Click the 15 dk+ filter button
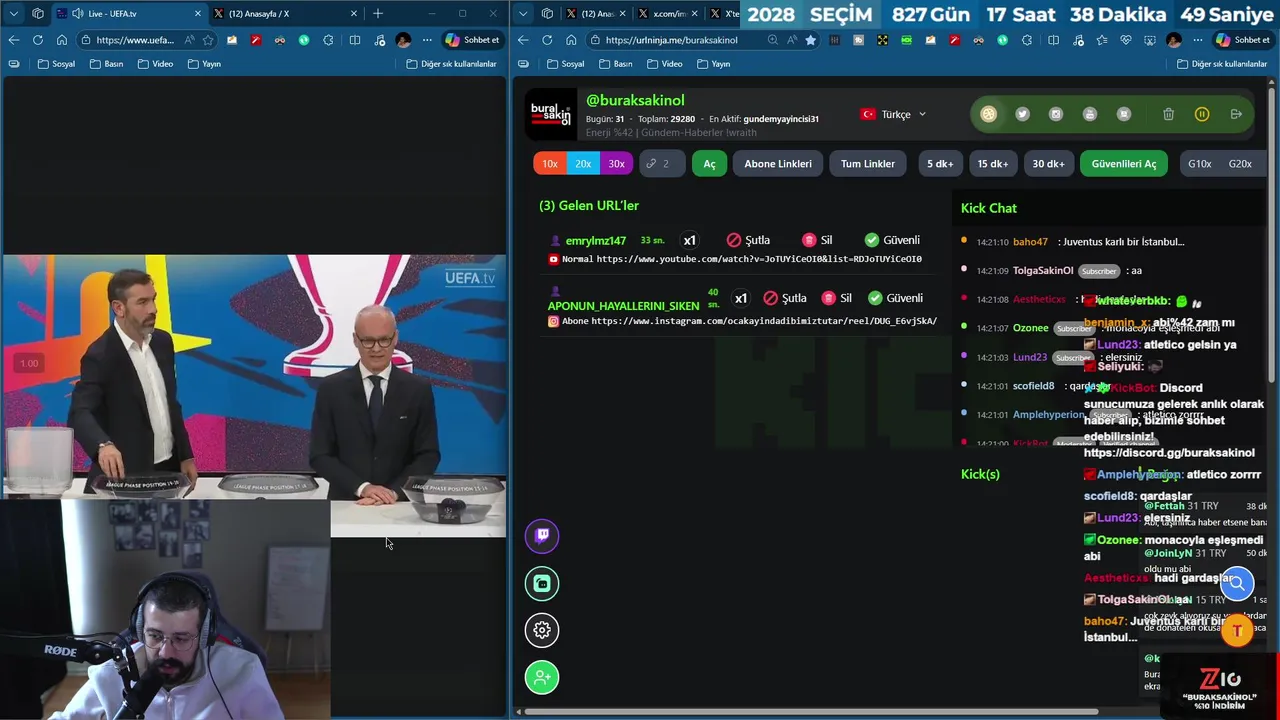 tap(993, 164)
